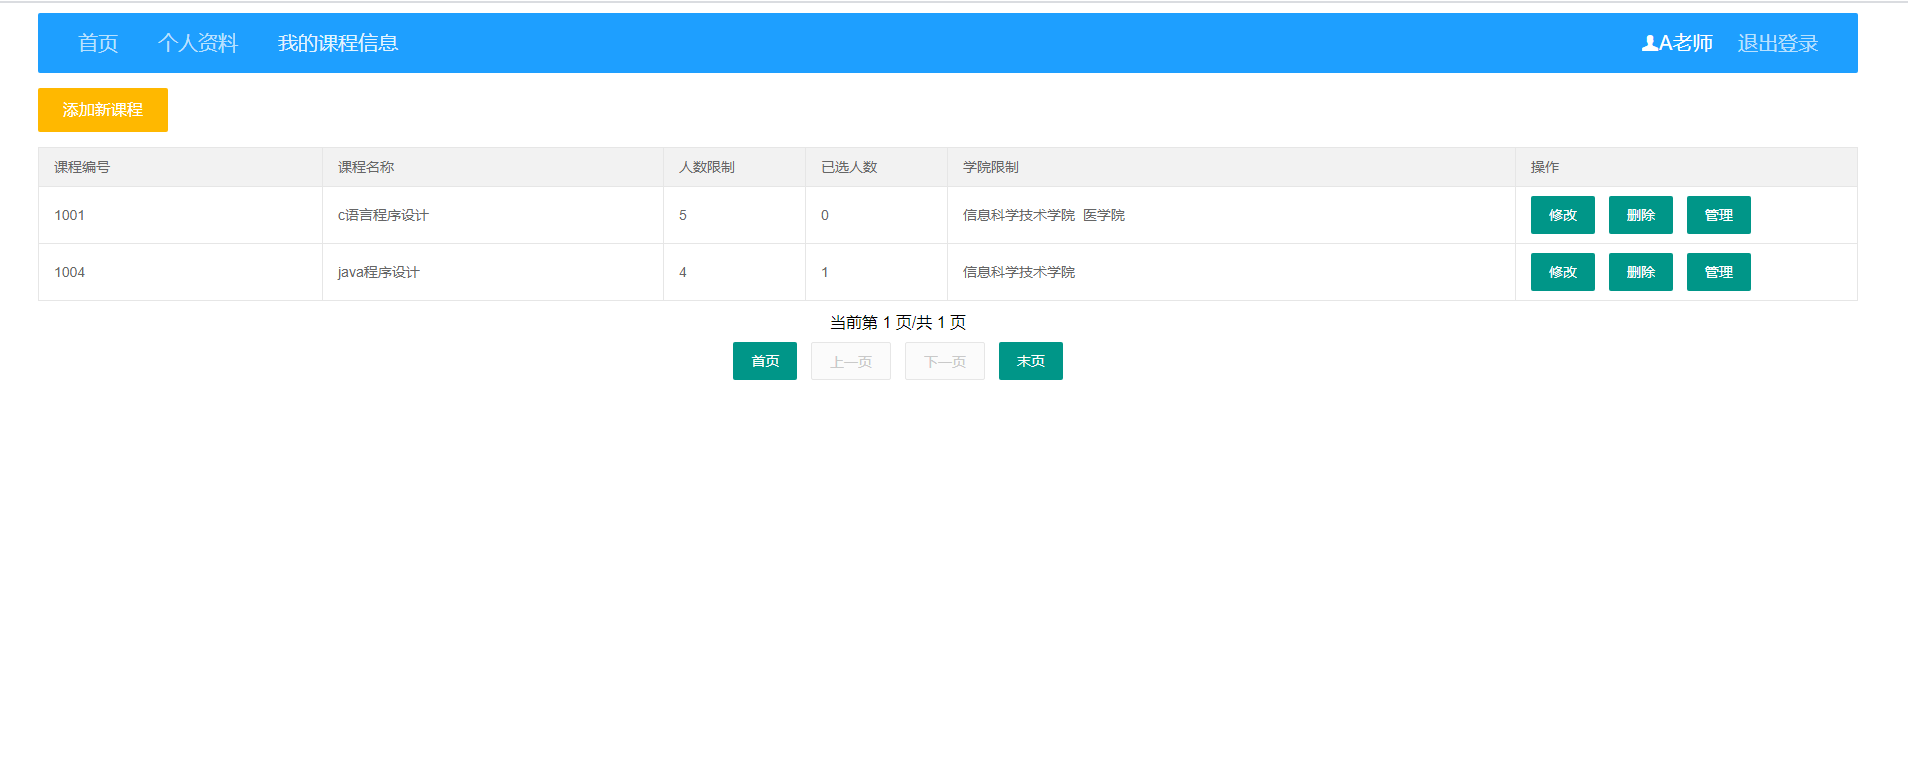Click the 下一页 pagination button
1908x781 pixels.
point(945,361)
